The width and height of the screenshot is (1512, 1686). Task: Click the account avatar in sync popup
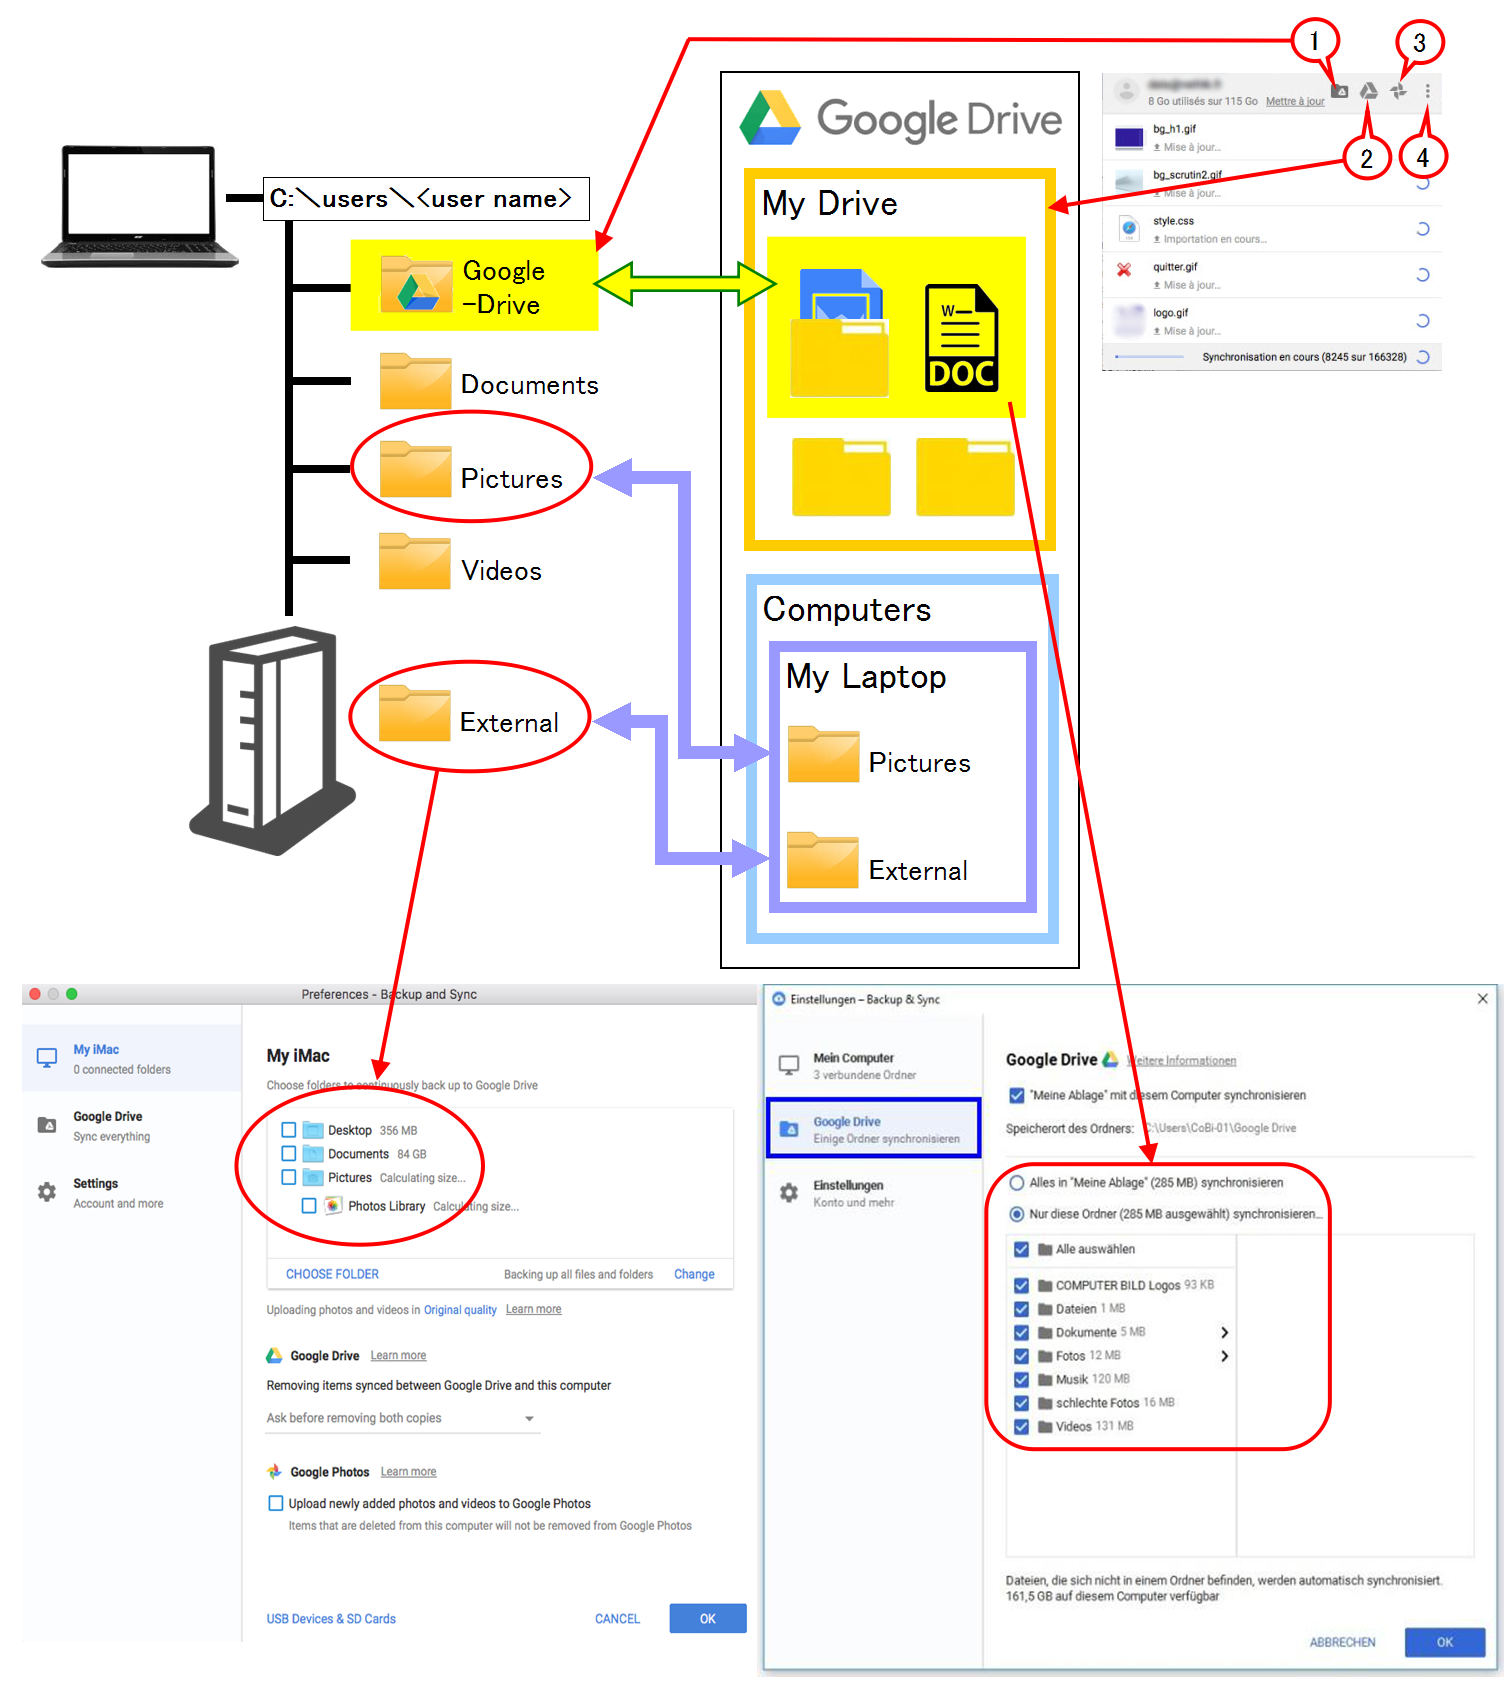1126,91
